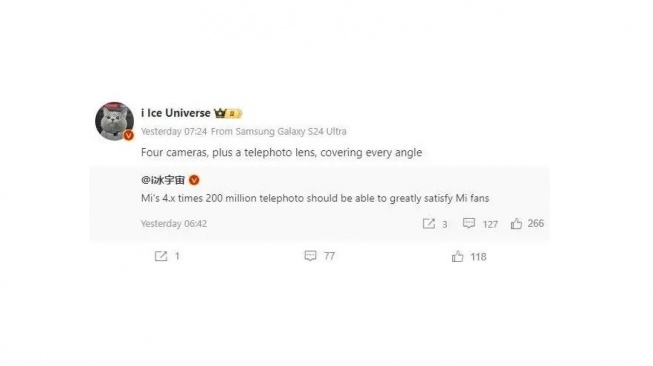653x366 pixels.
Task: Click the Yesterday 06:42 timestamp
Action: pyautogui.click(x=174, y=224)
